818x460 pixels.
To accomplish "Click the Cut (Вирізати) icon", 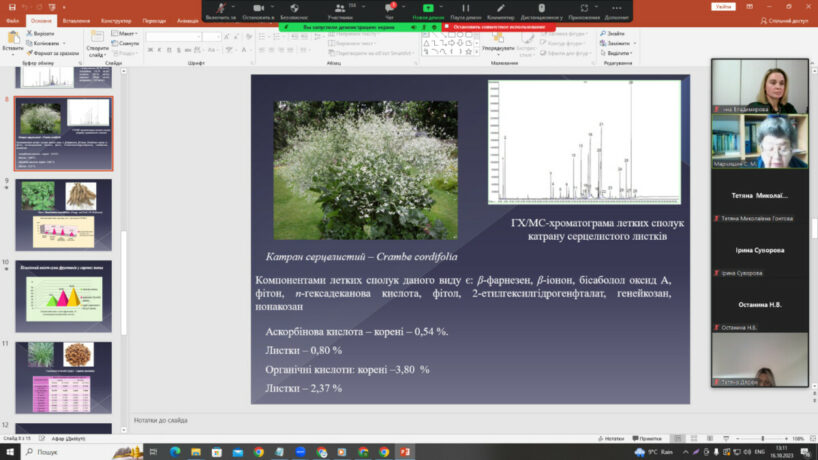I will [29, 33].
